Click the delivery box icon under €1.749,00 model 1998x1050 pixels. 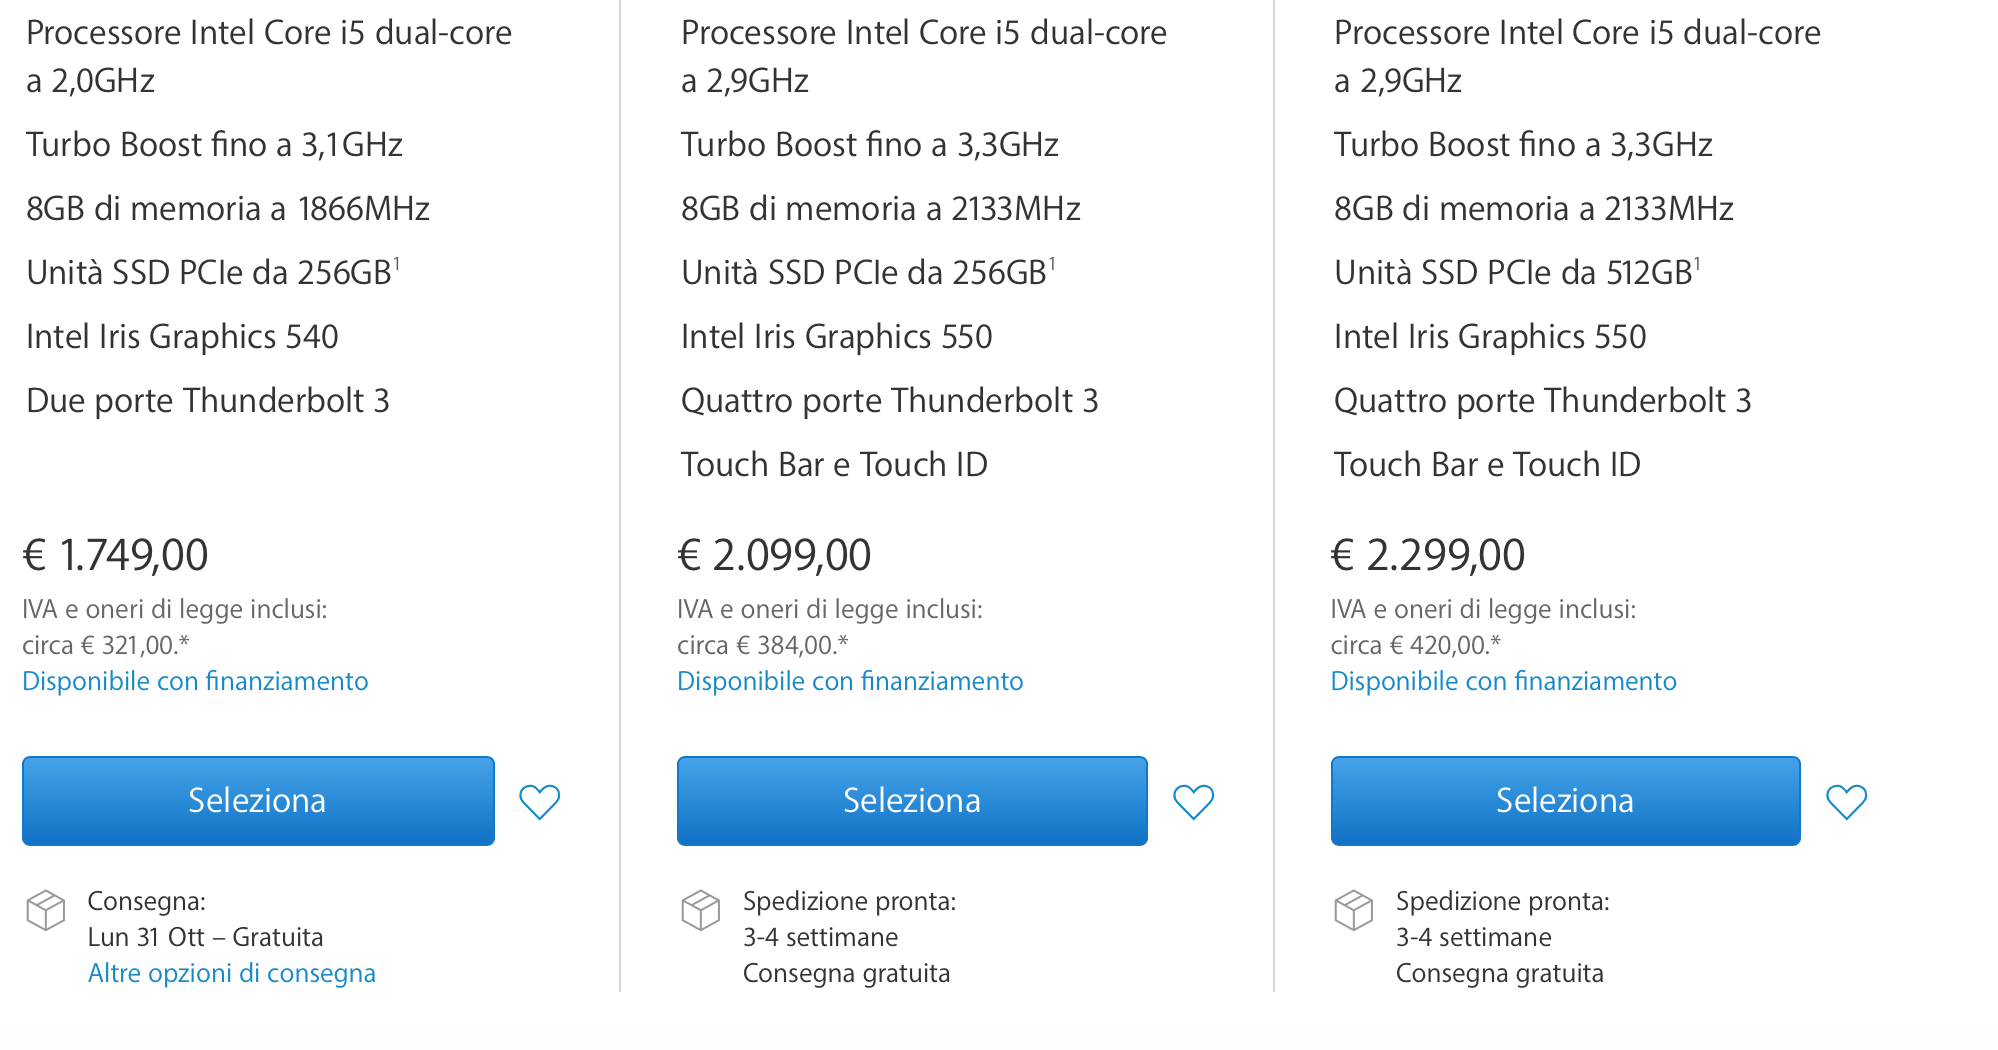pos(46,910)
